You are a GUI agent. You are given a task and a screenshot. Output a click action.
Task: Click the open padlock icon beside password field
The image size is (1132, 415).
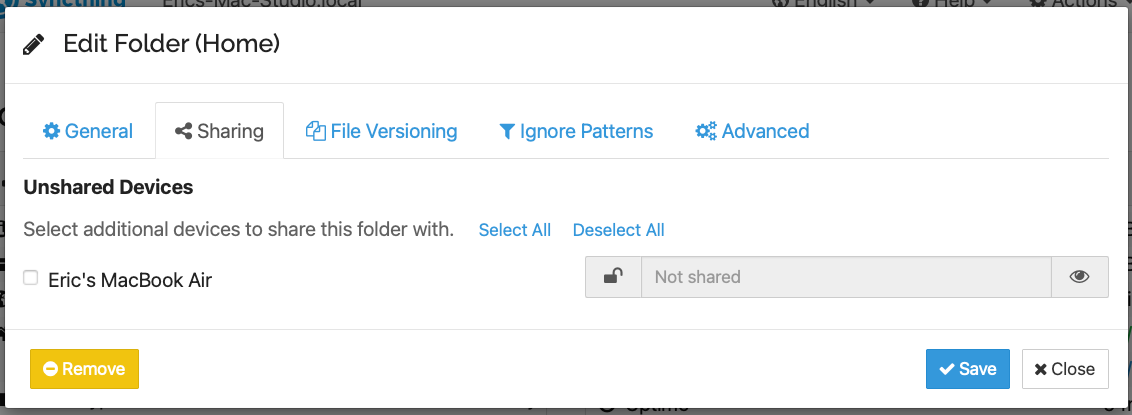pyautogui.click(x=613, y=277)
